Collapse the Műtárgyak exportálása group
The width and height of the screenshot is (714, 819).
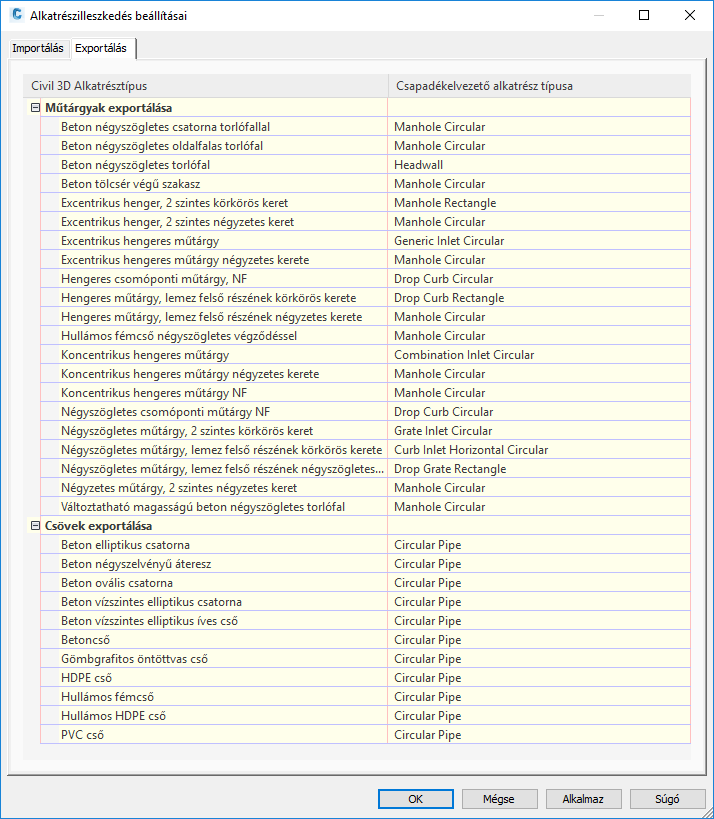35,108
